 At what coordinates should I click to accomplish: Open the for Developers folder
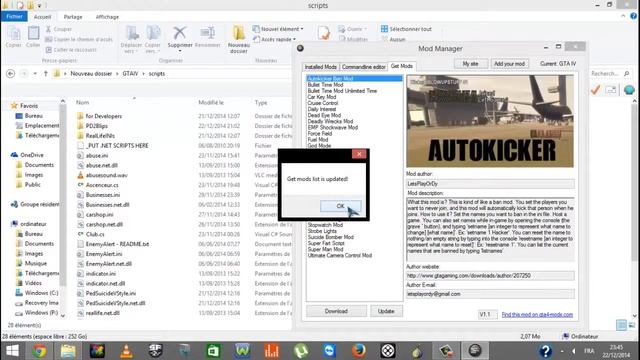click(x=104, y=116)
